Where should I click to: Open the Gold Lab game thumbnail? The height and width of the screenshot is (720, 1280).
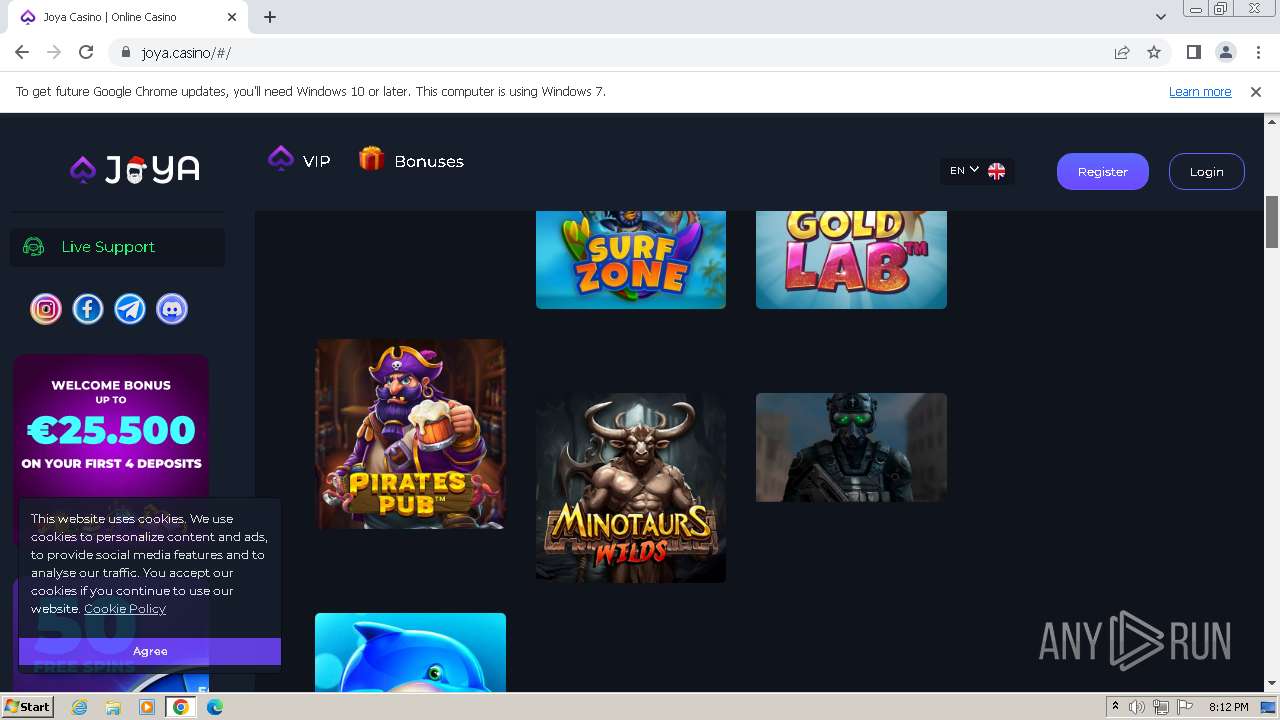pos(851,259)
